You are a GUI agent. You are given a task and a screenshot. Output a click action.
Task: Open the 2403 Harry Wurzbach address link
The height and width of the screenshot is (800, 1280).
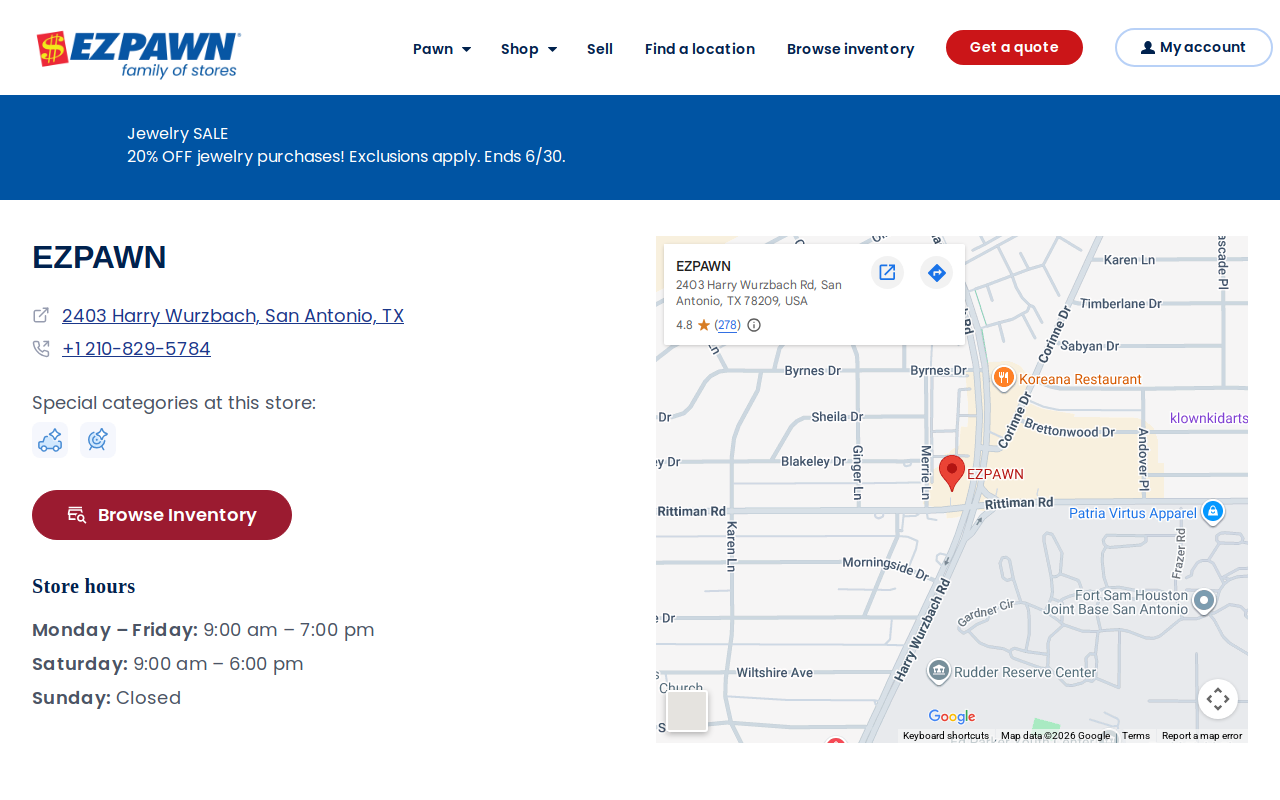click(233, 316)
